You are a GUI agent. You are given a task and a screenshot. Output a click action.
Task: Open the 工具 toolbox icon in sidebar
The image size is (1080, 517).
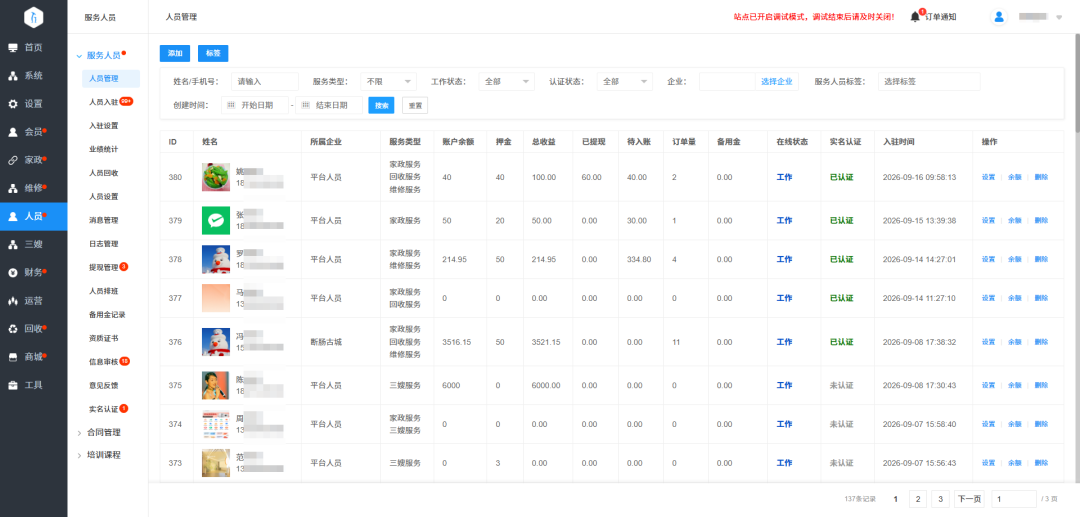12,385
